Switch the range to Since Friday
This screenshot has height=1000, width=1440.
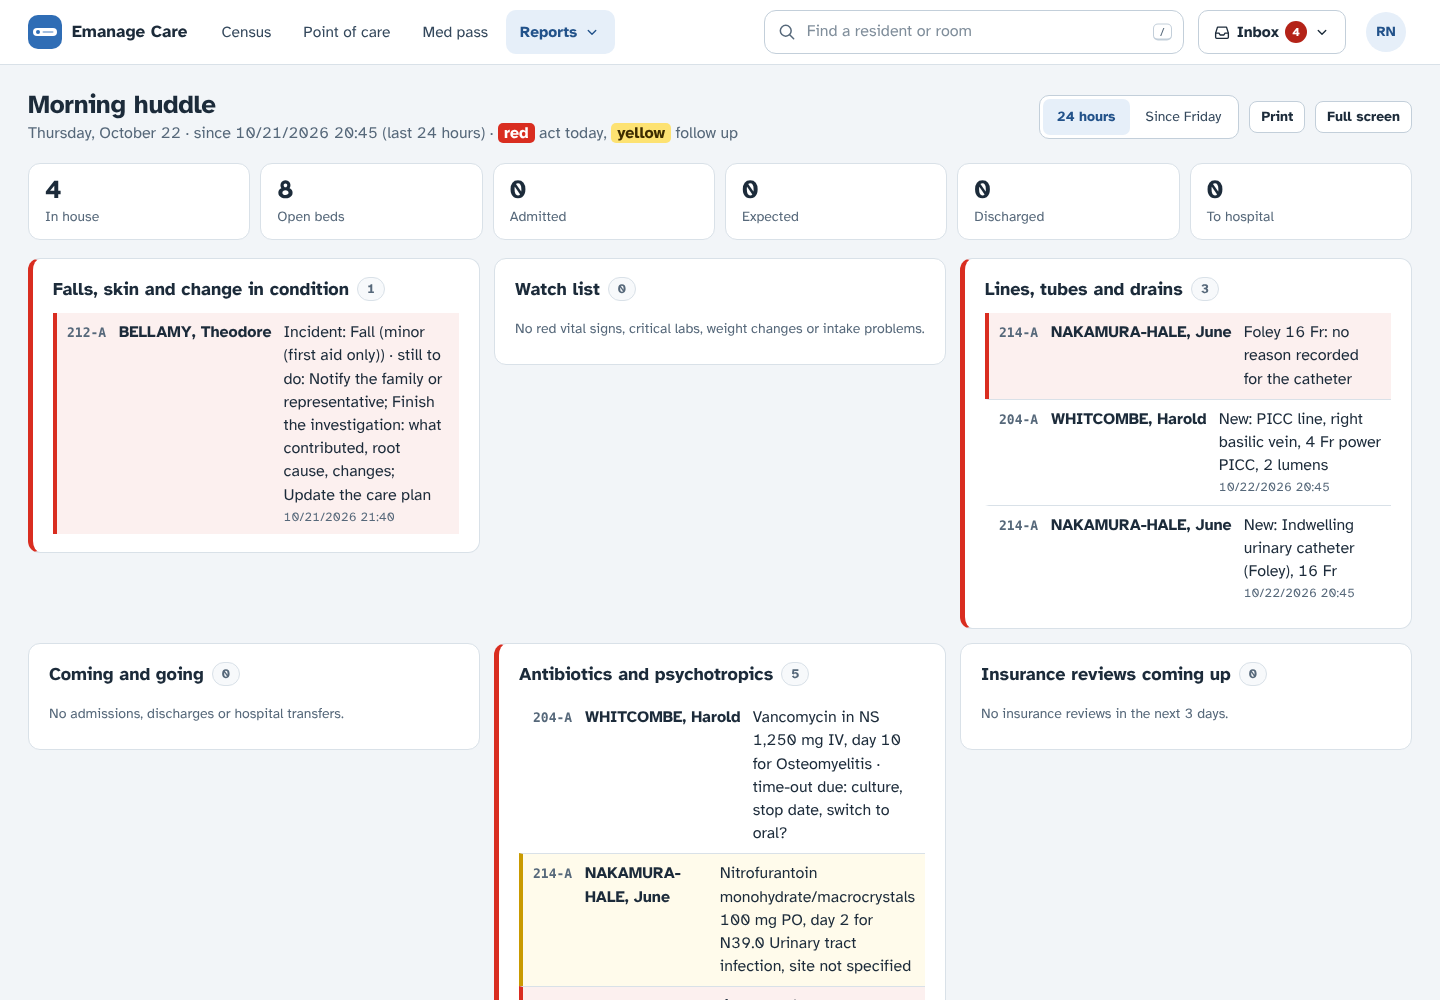pos(1183,117)
